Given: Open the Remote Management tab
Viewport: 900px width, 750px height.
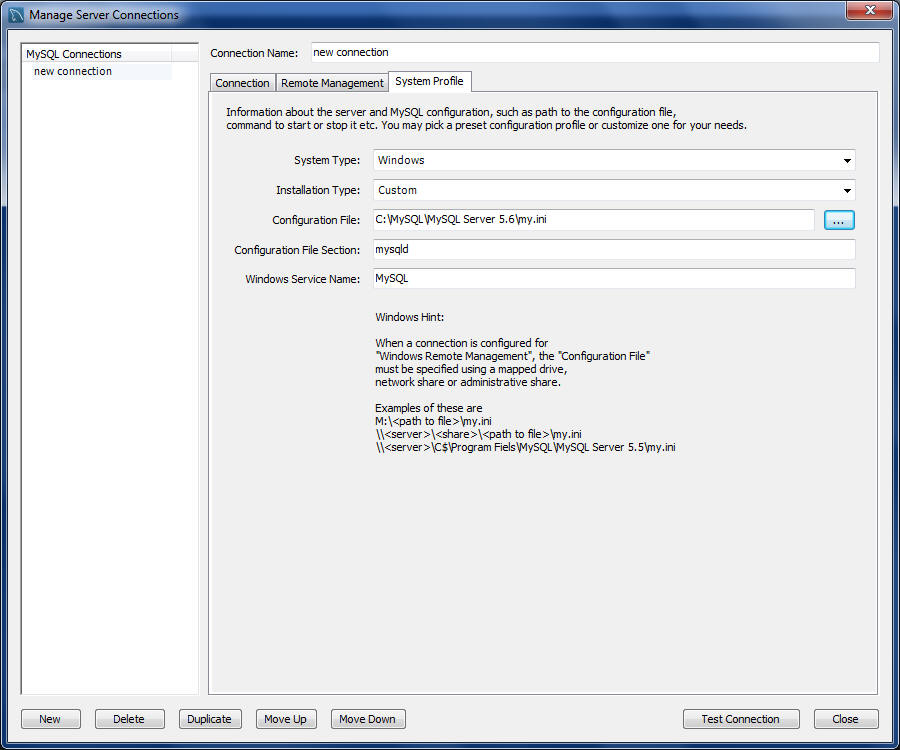Looking at the screenshot, I should tap(332, 83).
